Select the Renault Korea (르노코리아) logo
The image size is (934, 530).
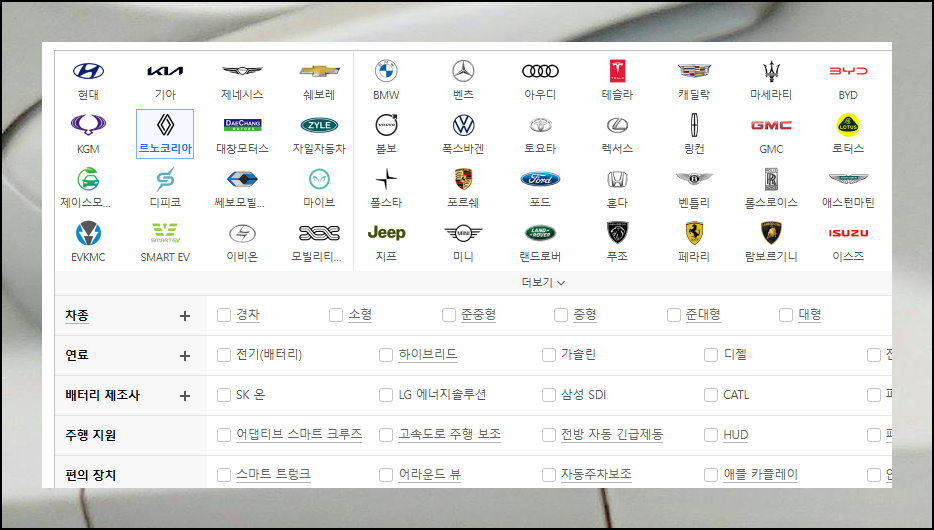tap(165, 125)
